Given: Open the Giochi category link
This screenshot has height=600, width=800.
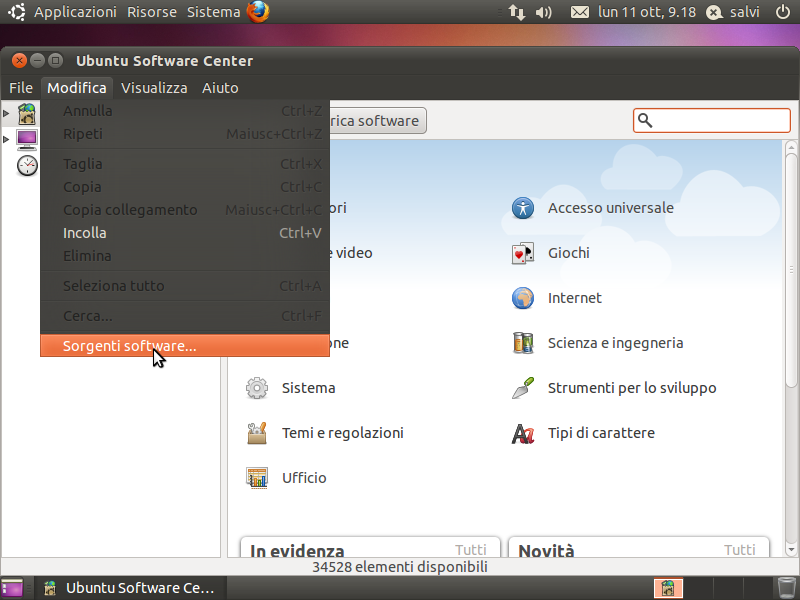Looking at the screenshot, I should click(x=568, y=253).
